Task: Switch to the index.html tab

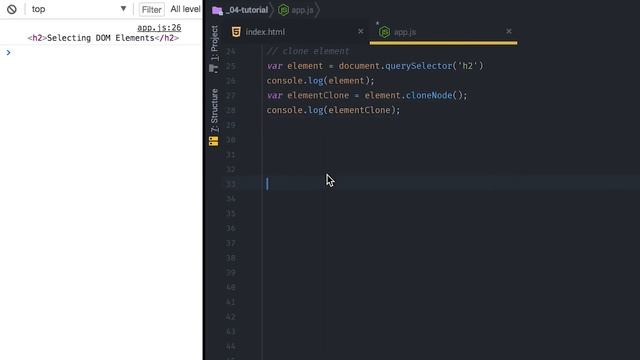Action: coord(265,32)
